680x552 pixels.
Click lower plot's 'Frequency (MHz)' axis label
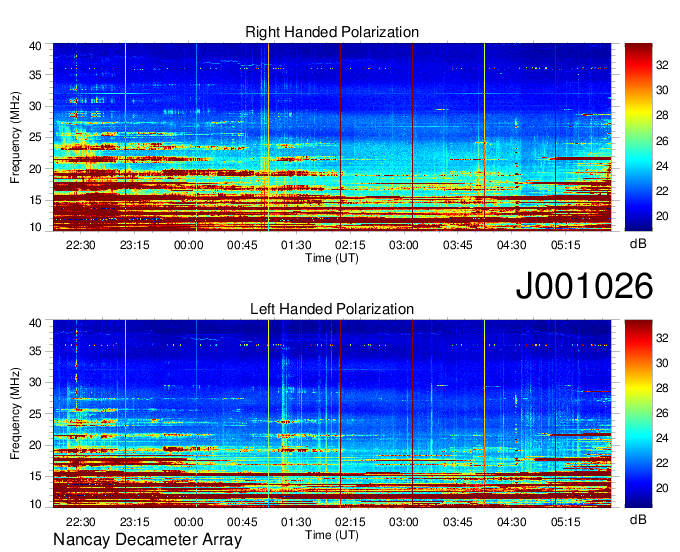15,414
